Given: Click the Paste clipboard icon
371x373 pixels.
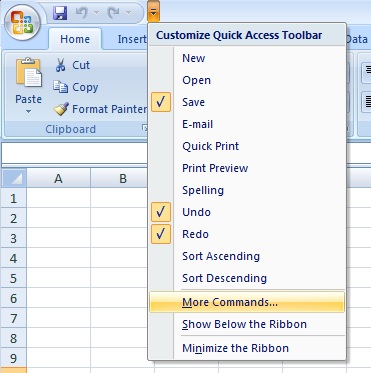Looking at the screenshot, I should pos(29,72).
